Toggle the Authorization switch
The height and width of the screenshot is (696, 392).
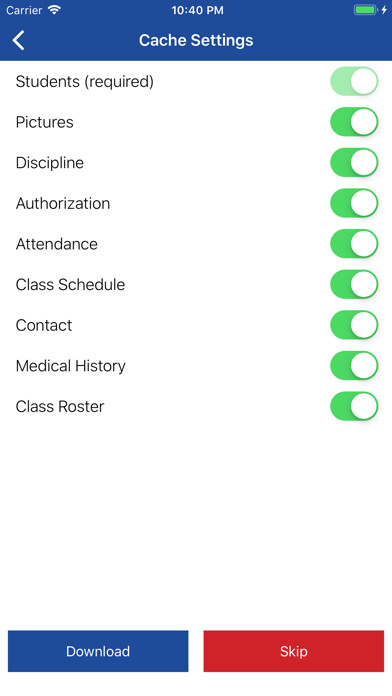354,203
